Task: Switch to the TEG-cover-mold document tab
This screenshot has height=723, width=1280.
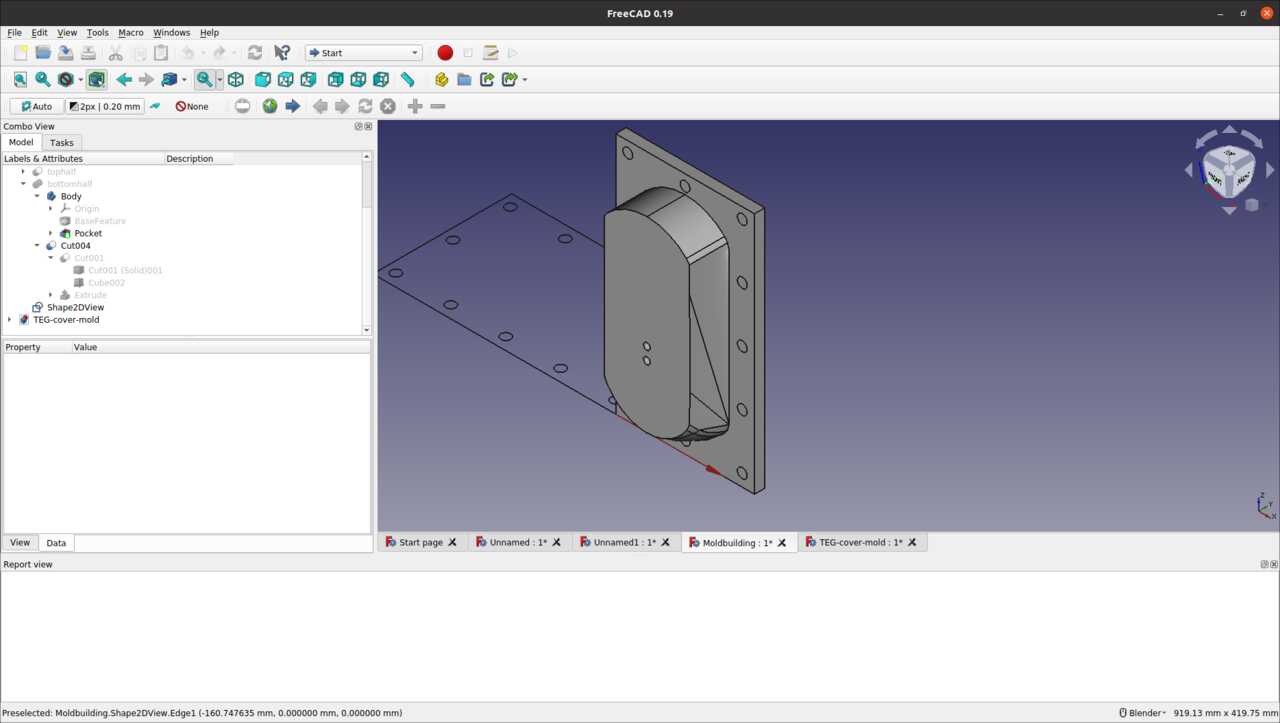Action: click(860, 542)
